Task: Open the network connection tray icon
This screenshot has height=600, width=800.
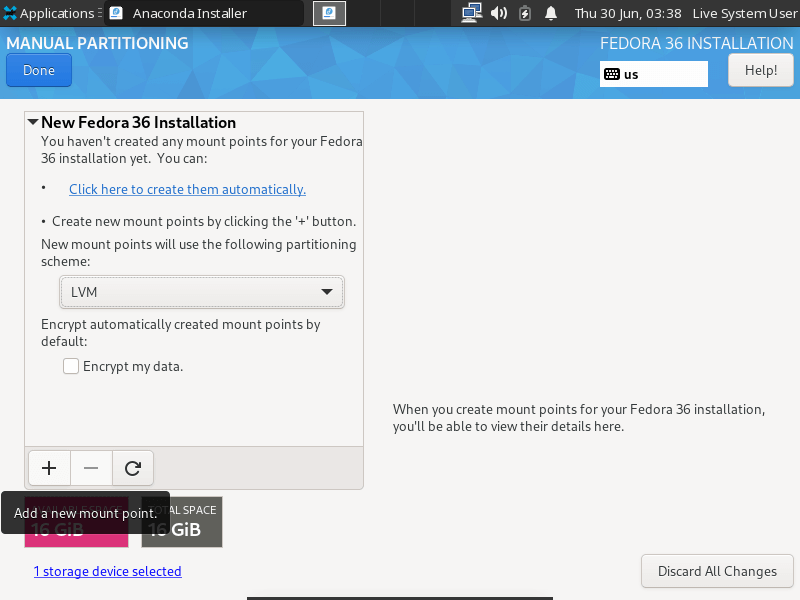Action: coord(471,14)
